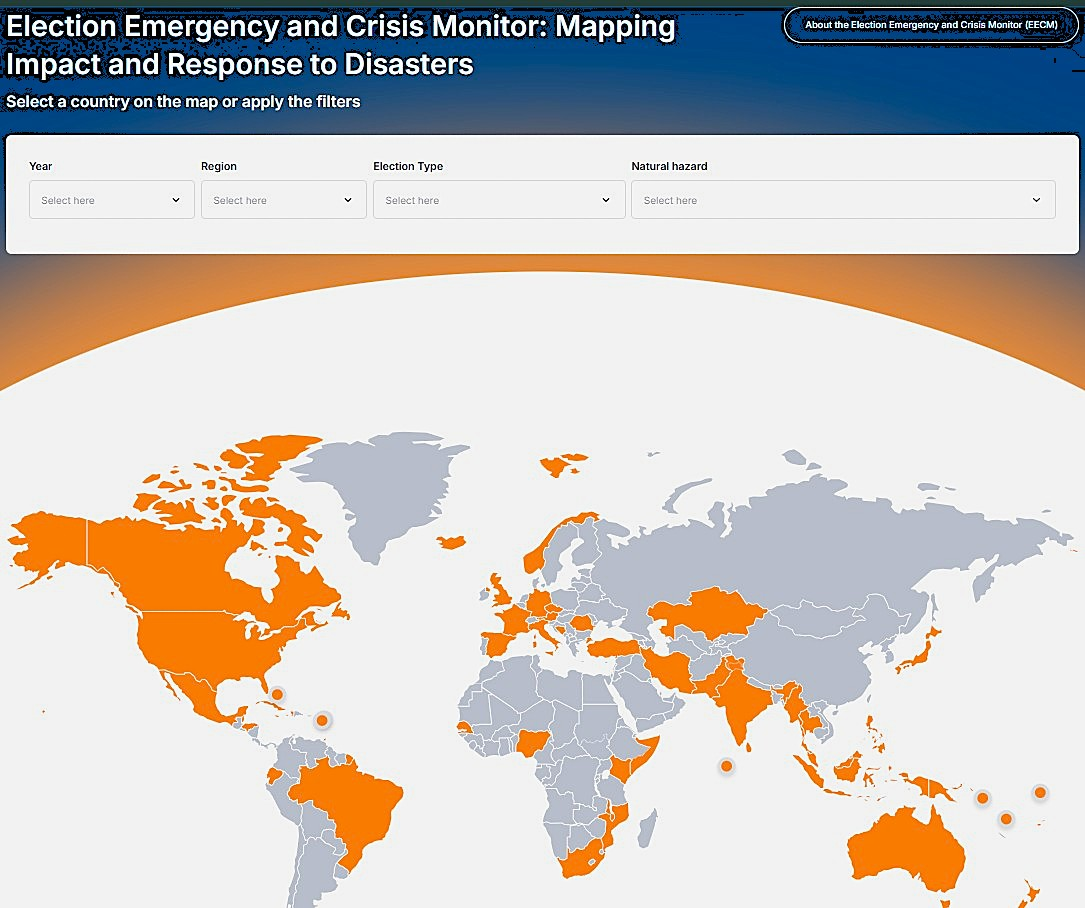Screen dimensions: 1085x908
Task: Open the Year filter dropdown
Action: coord(111,200)
